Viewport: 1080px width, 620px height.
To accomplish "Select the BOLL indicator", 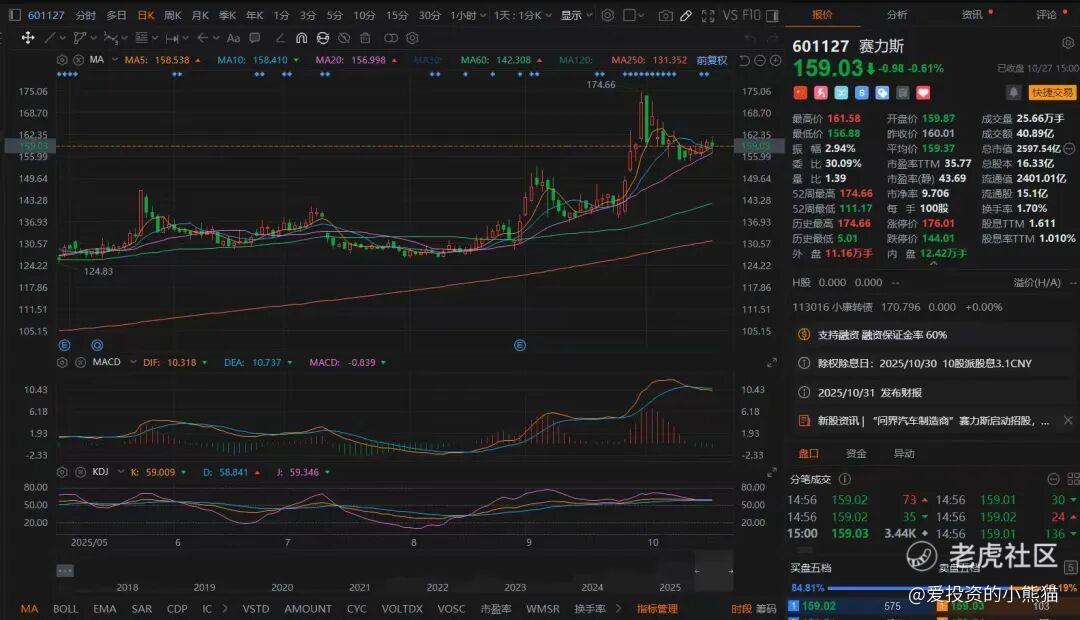I will (x=65, y=609).
